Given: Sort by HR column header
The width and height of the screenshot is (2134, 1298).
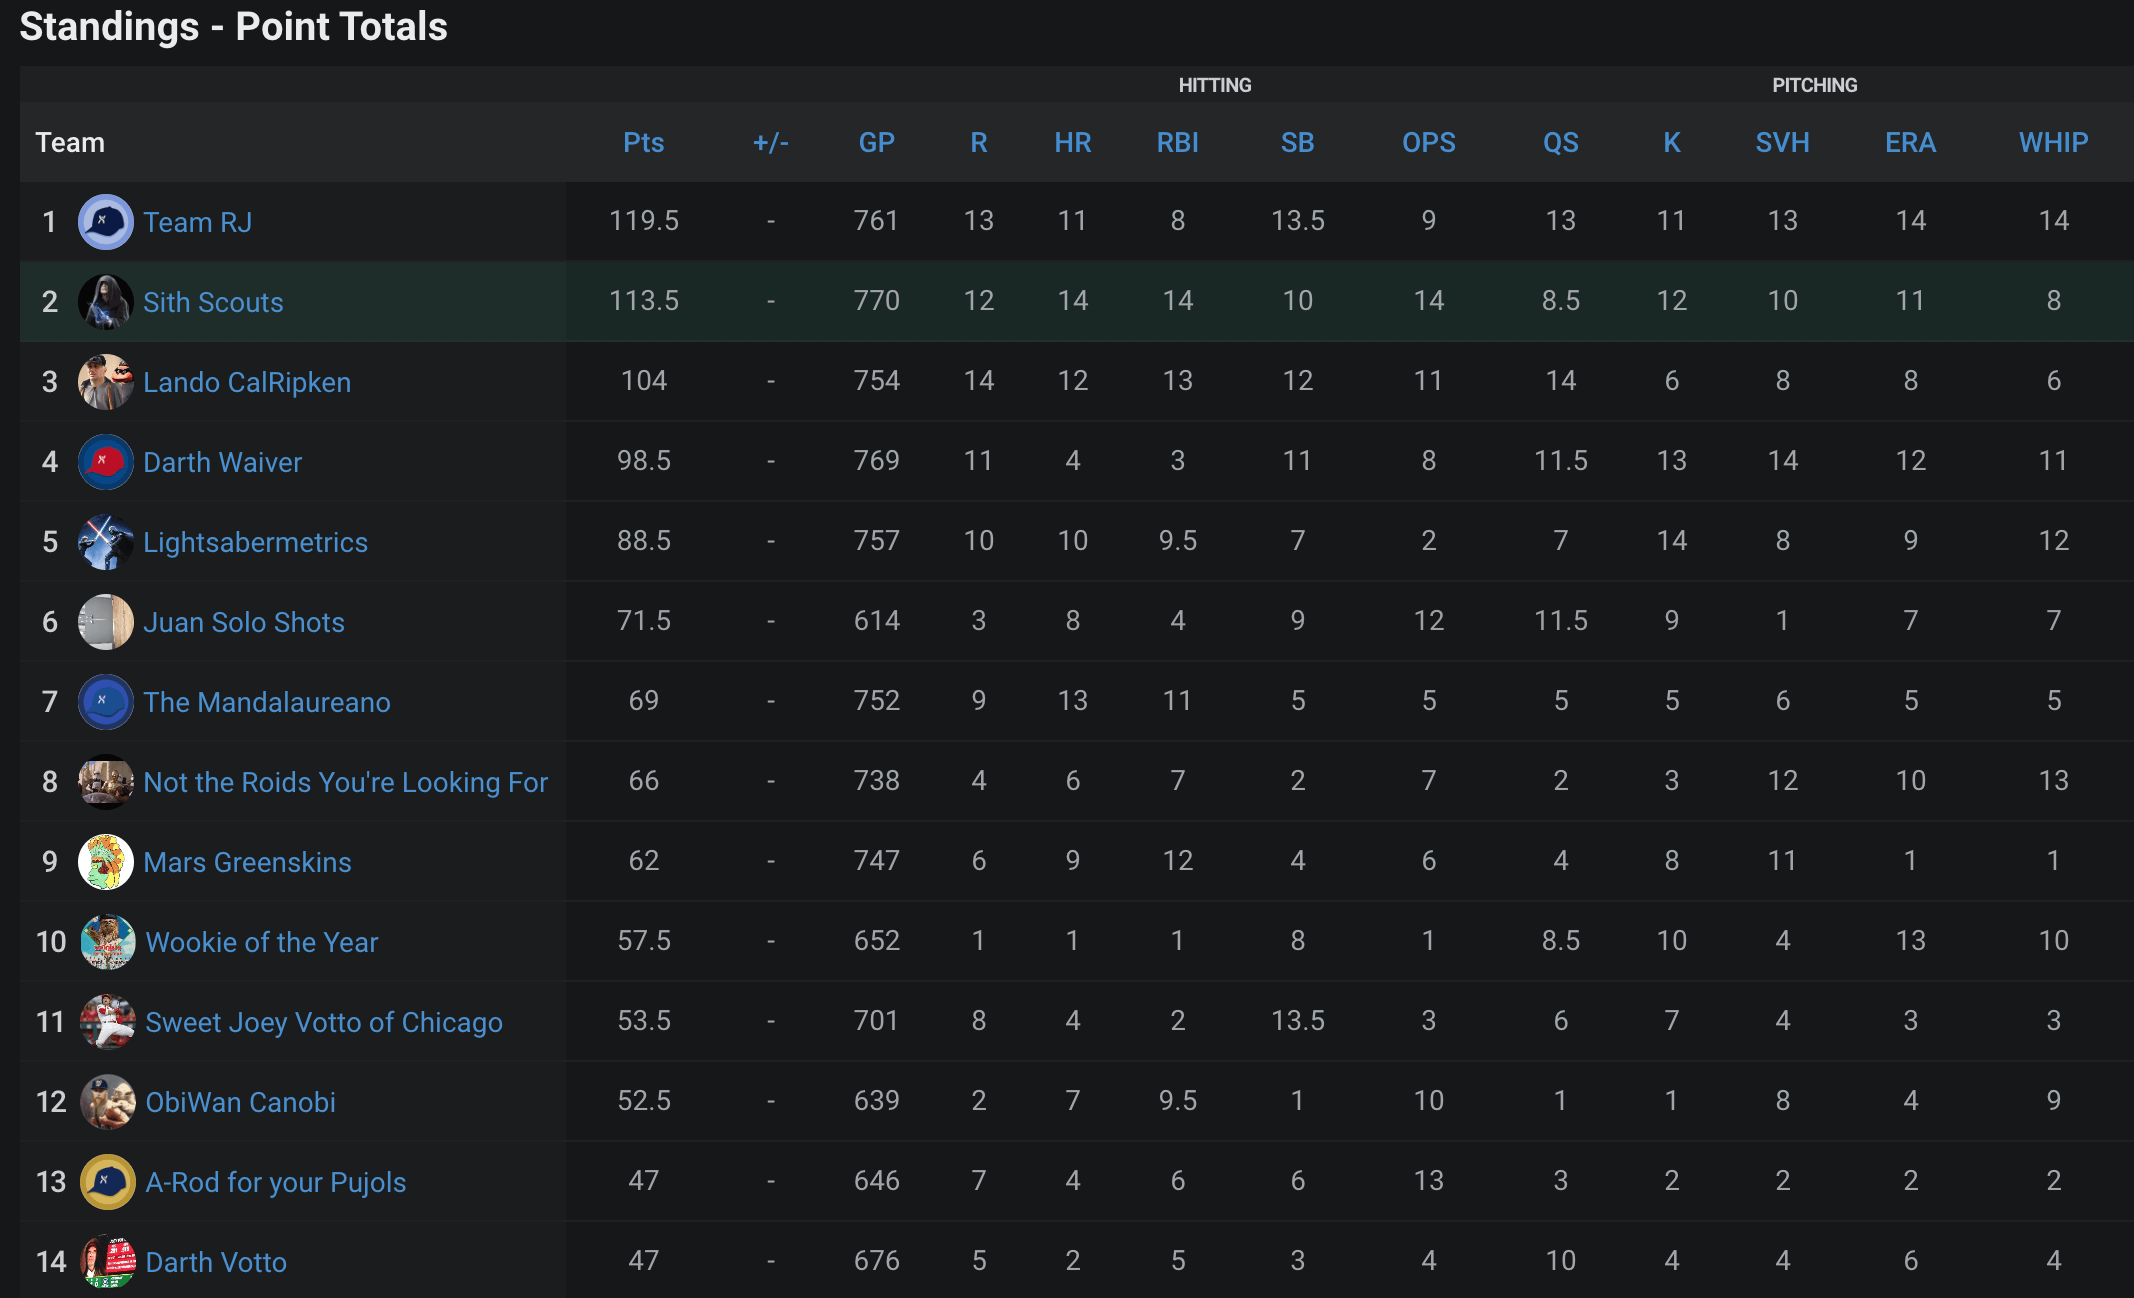Looking at the screenshot, I should point(1073,142).
